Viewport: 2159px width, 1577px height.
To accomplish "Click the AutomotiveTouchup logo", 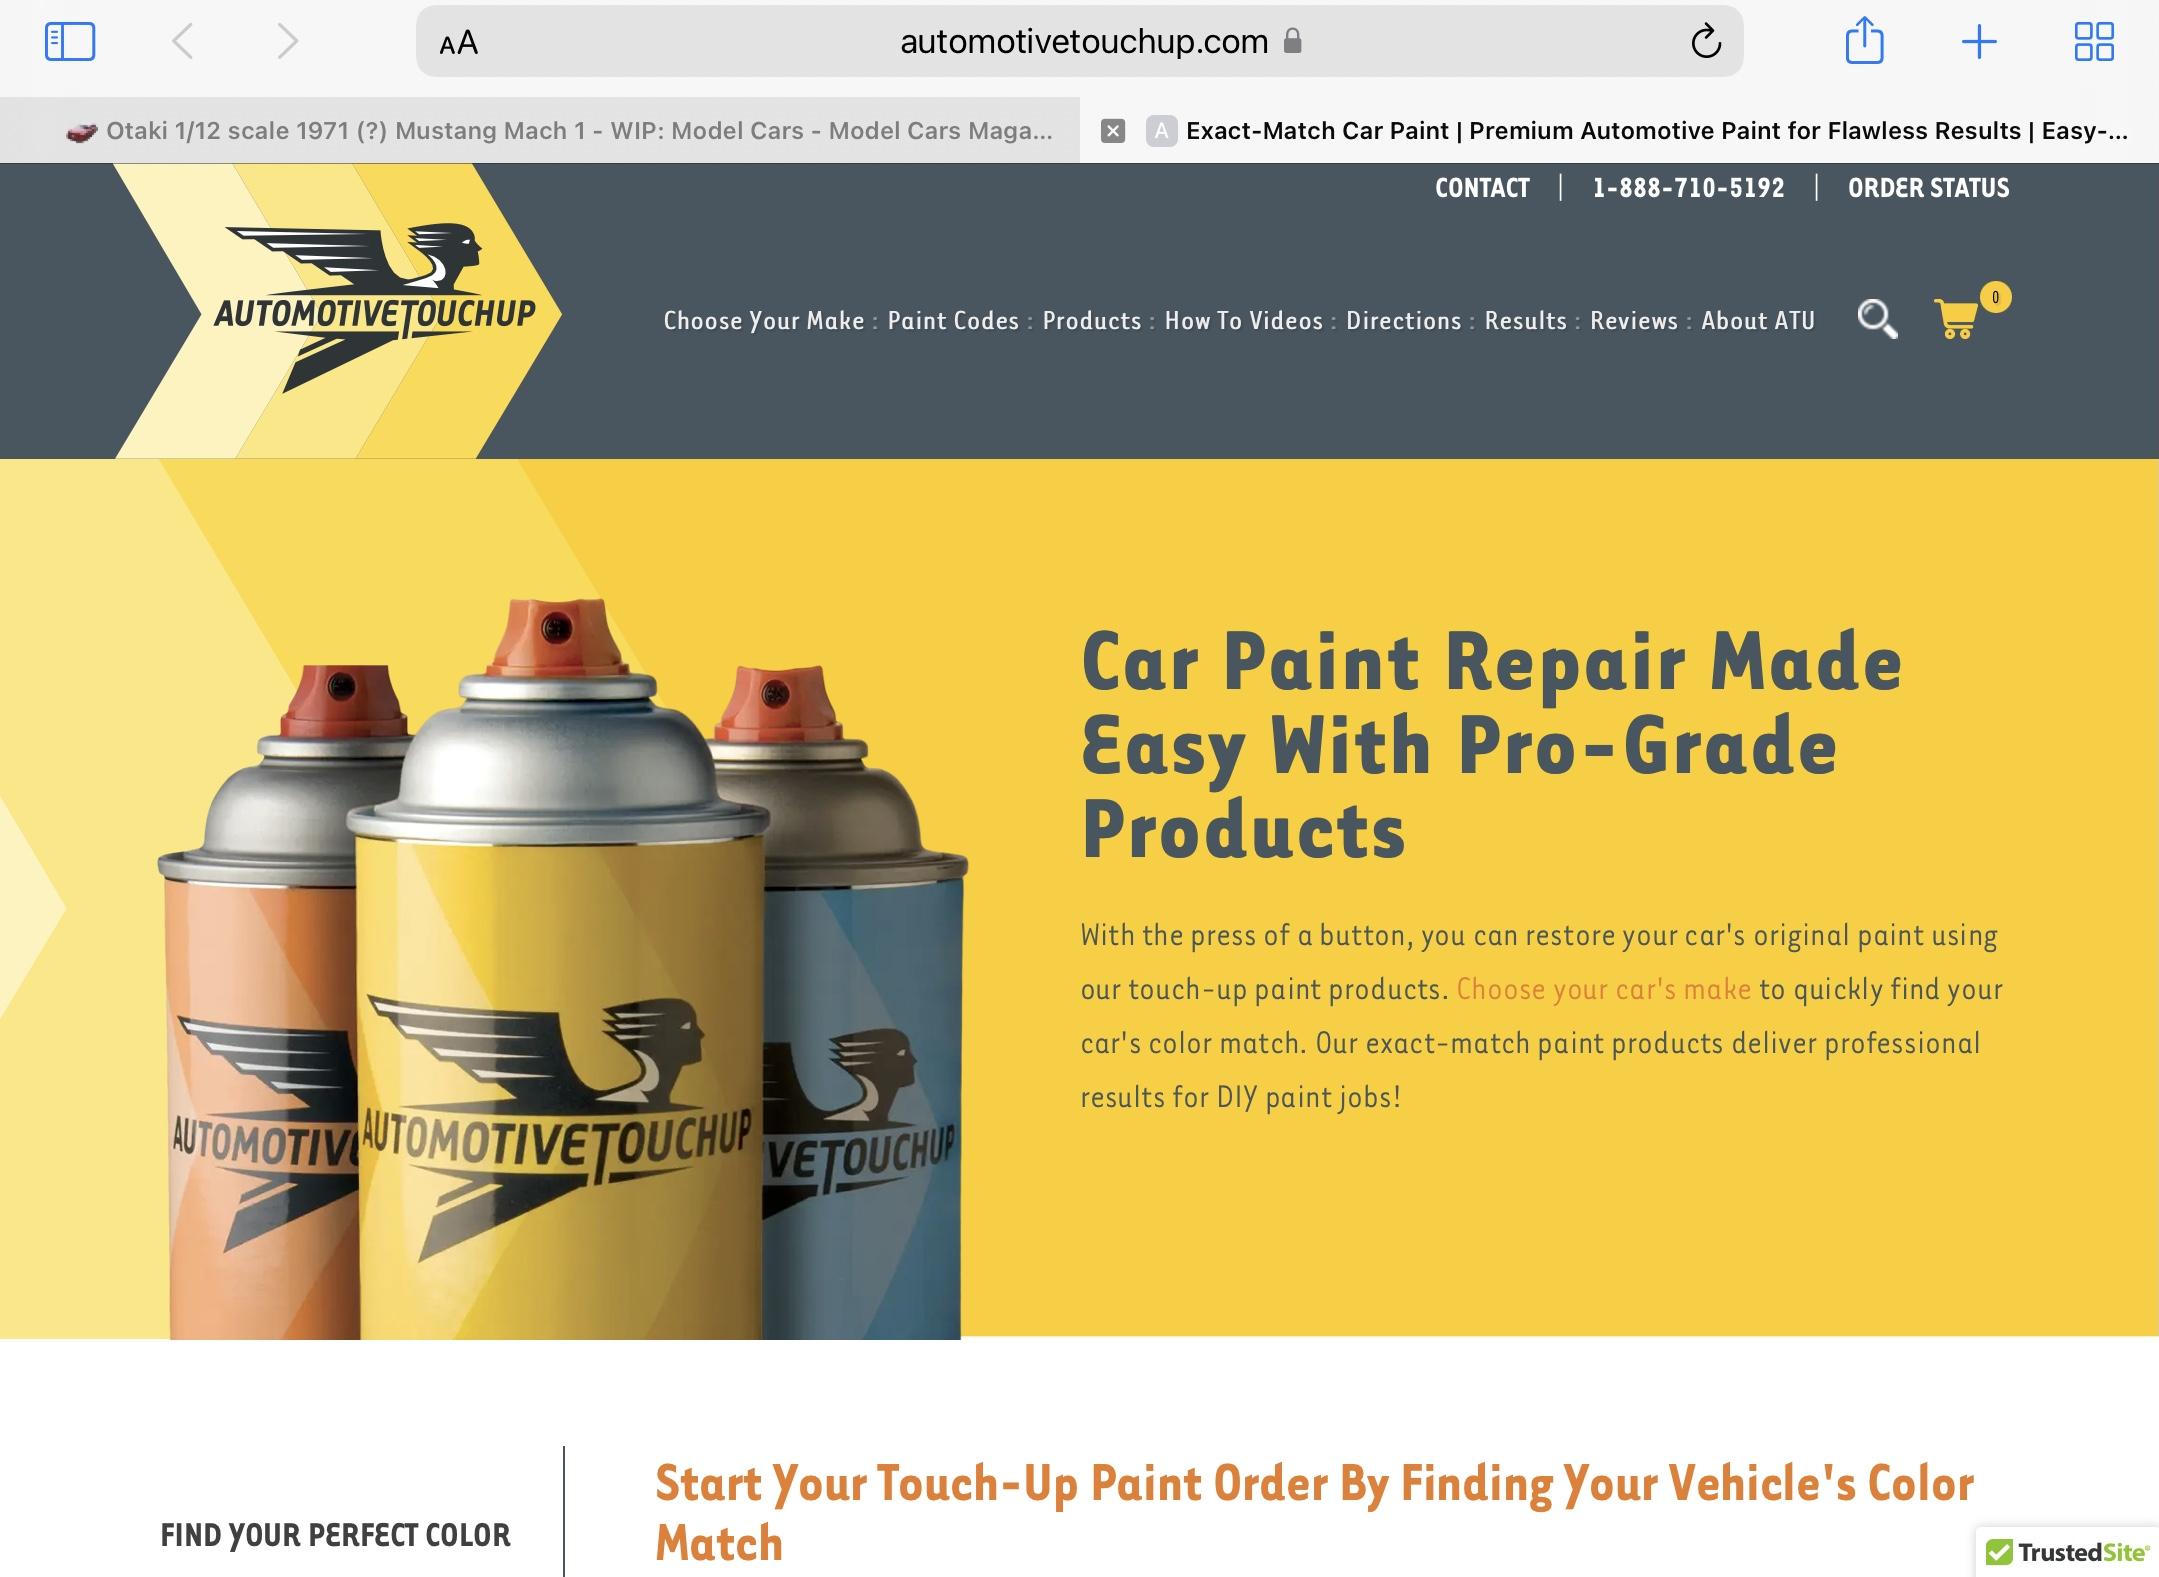I will [x=376, y=310].
